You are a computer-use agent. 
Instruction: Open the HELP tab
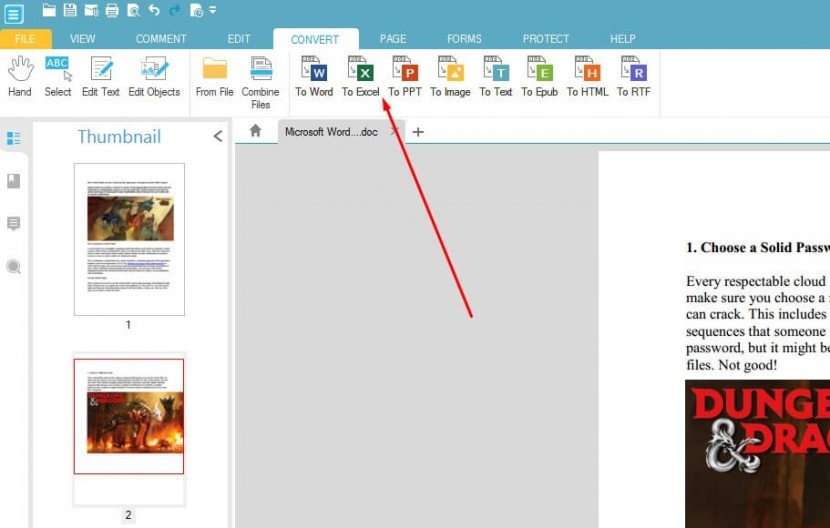(622, 39)
